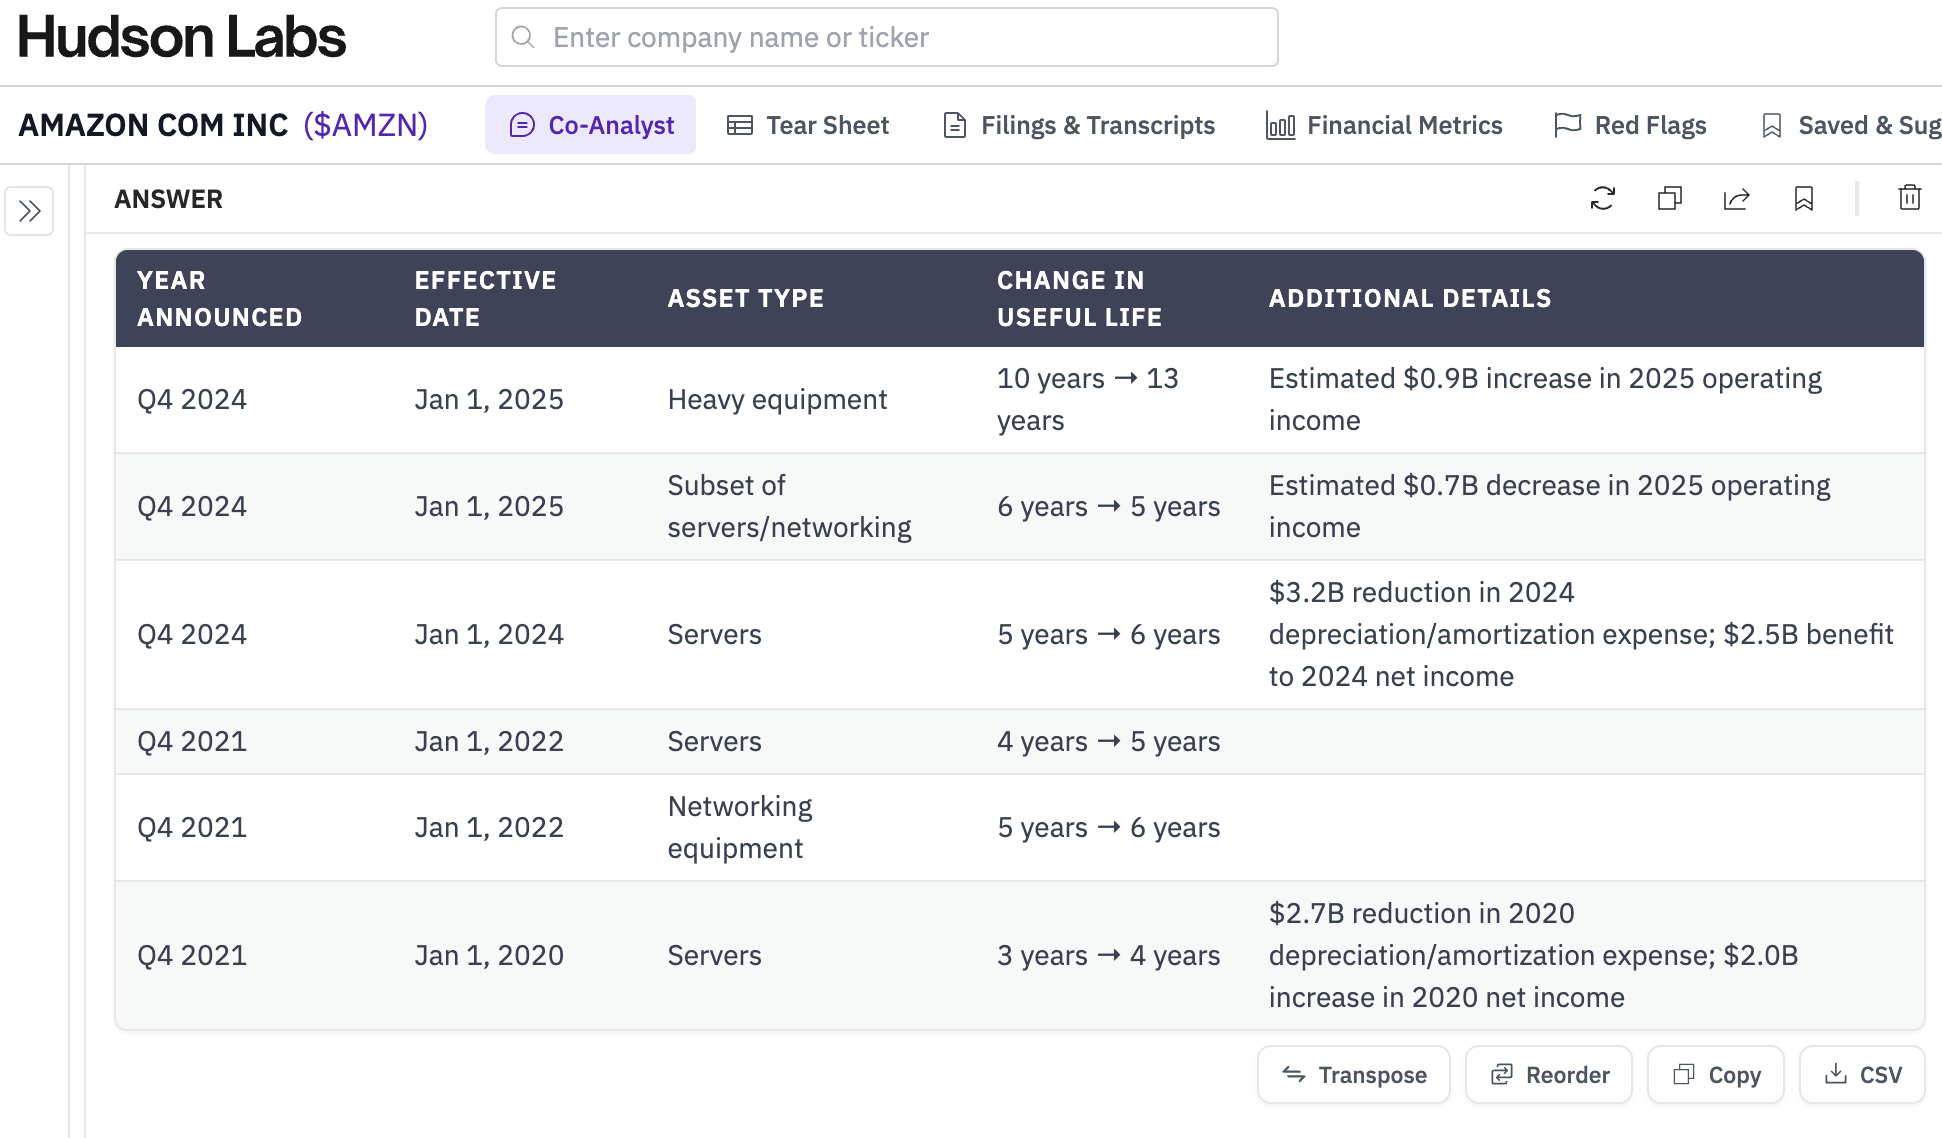Delete the answer using the trash icon
This screenshot has width=1942, height=1138.
1909,198
